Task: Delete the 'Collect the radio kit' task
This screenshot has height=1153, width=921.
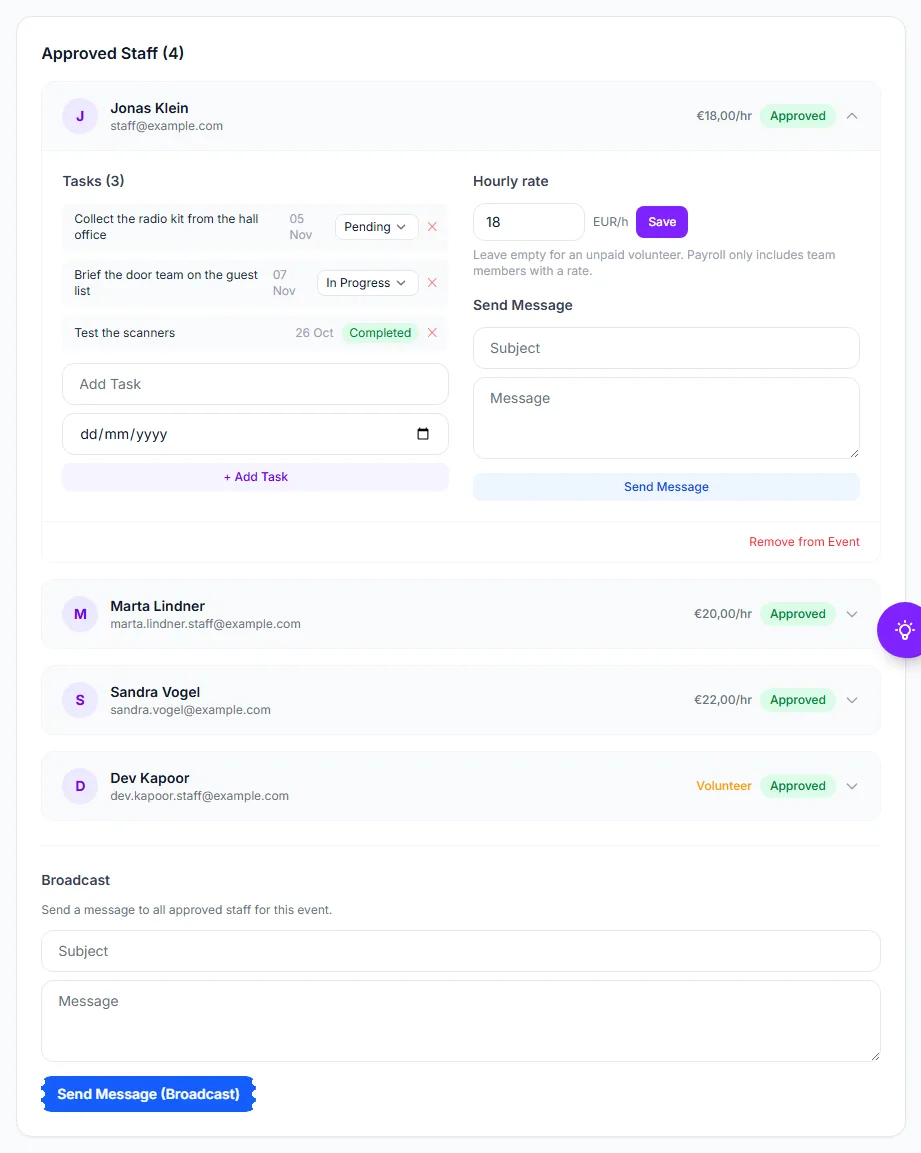Action: (433, 226)
